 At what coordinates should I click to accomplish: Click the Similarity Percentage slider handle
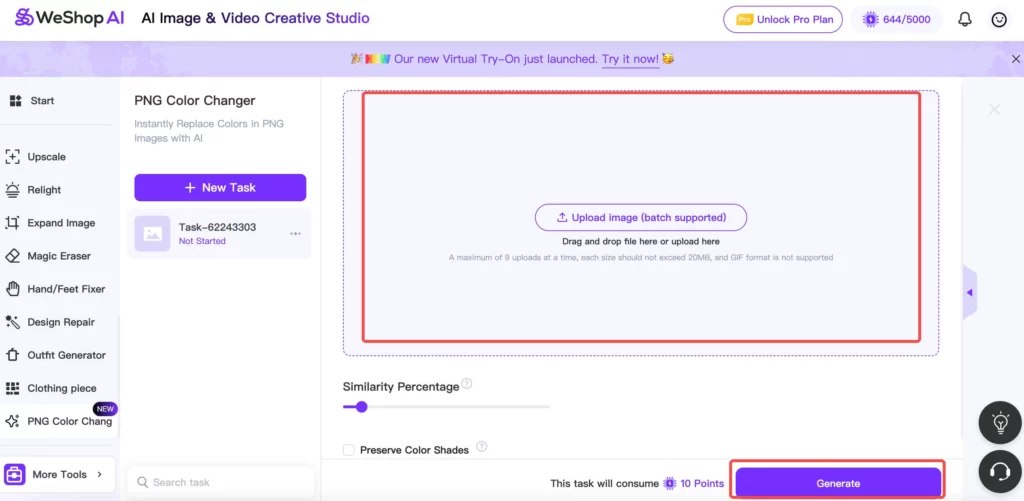click(x=361, y=407)
